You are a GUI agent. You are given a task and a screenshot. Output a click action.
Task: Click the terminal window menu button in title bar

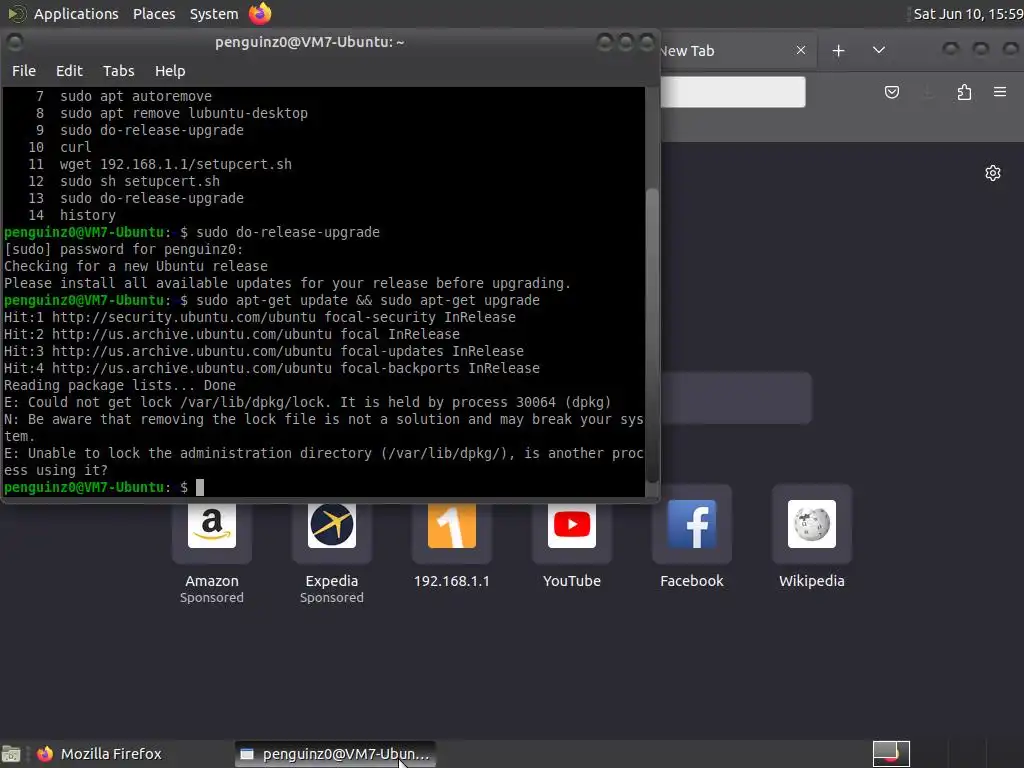click(x=14, y=42)
